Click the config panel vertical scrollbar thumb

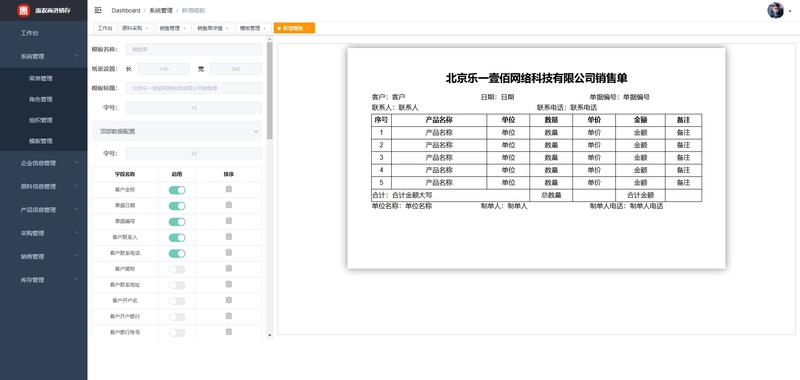(269, 90)
